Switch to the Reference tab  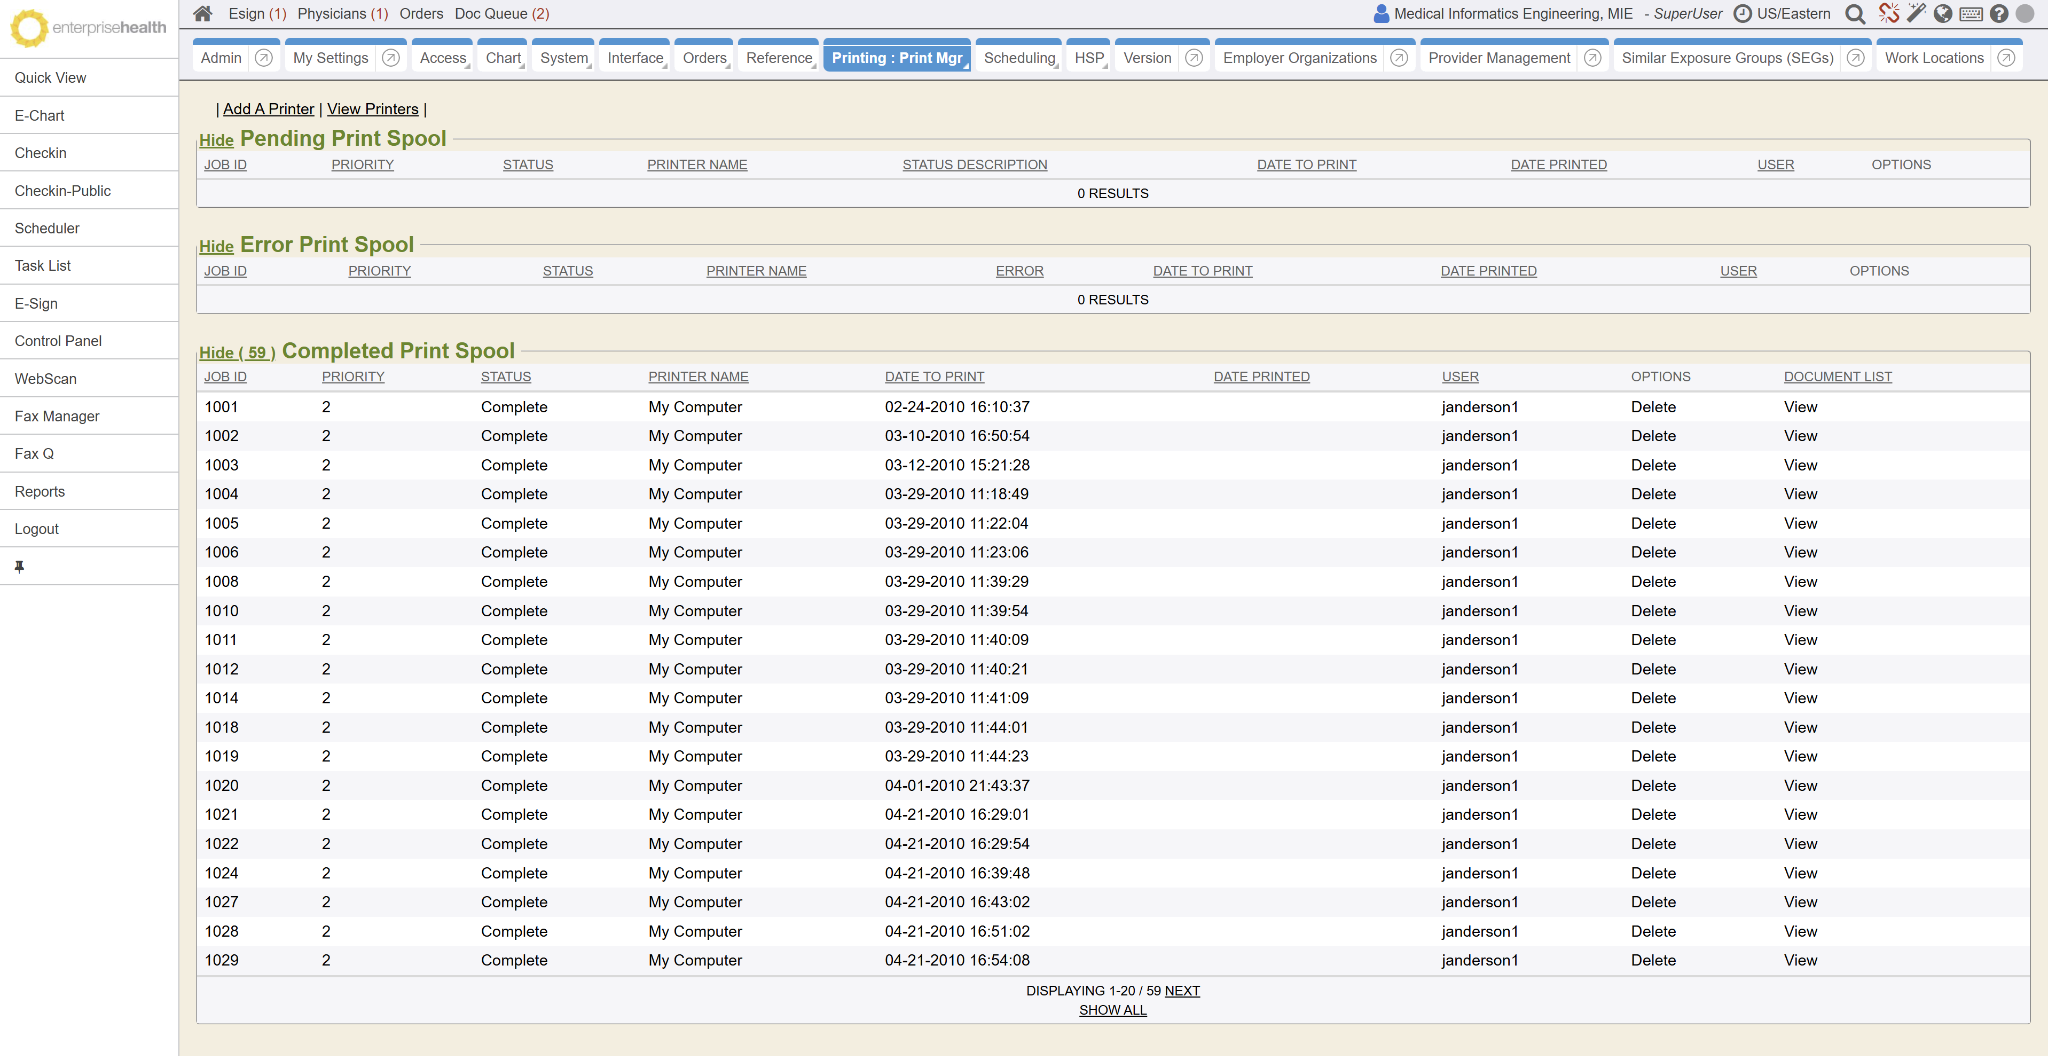point(779,58)
